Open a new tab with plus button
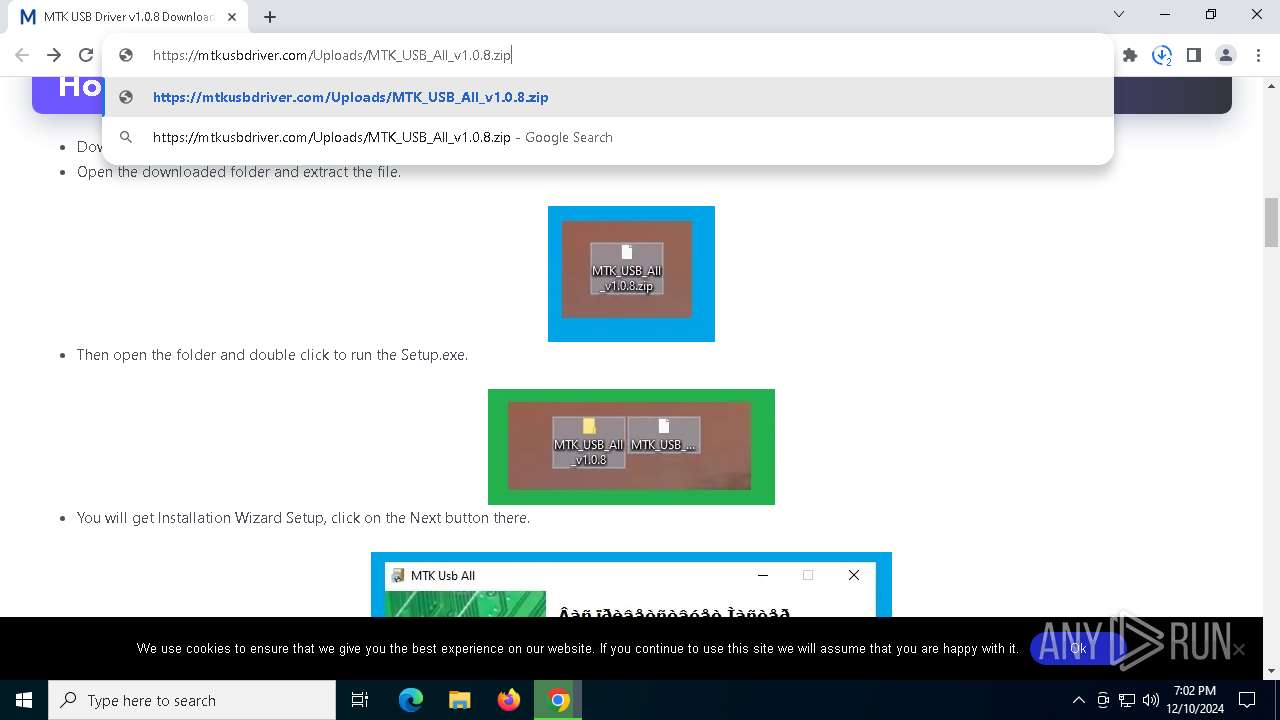 pyautogui.click(x=270, y=16)
